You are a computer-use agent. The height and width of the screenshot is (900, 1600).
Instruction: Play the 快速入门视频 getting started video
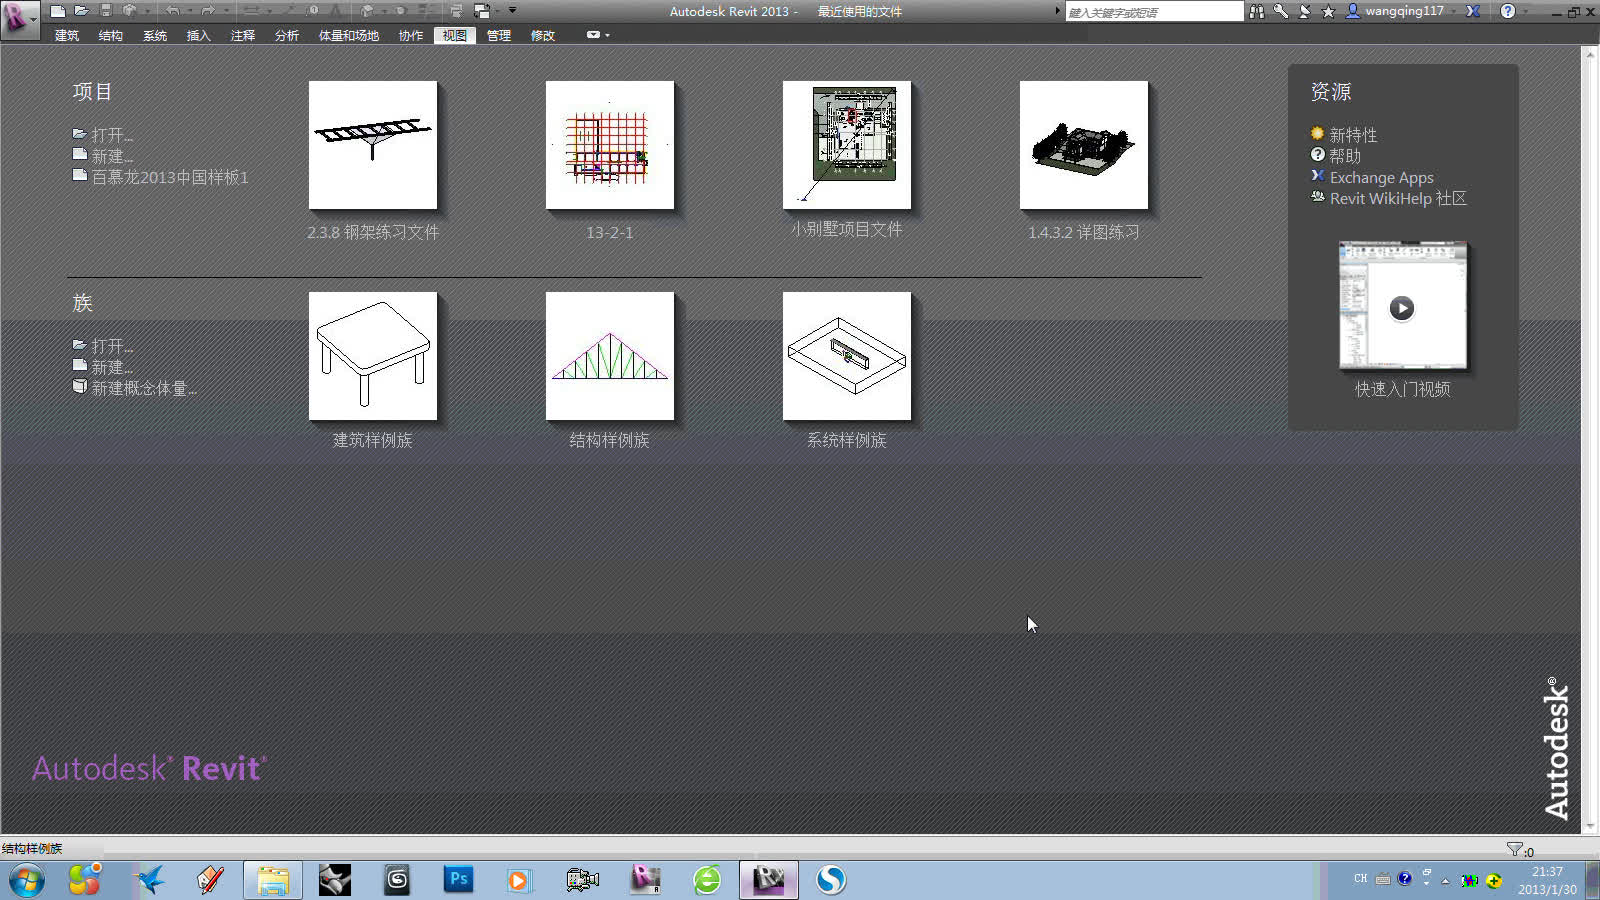pos(1402,308)
